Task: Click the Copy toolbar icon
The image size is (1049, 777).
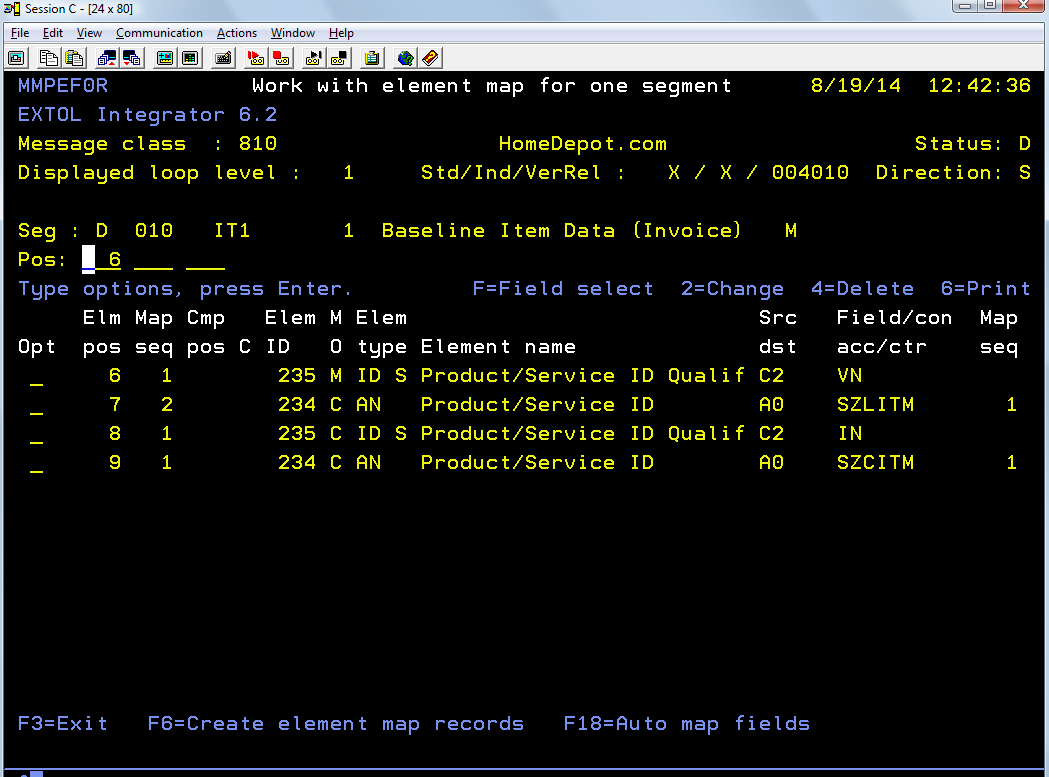Action: (x=48, y=58)
